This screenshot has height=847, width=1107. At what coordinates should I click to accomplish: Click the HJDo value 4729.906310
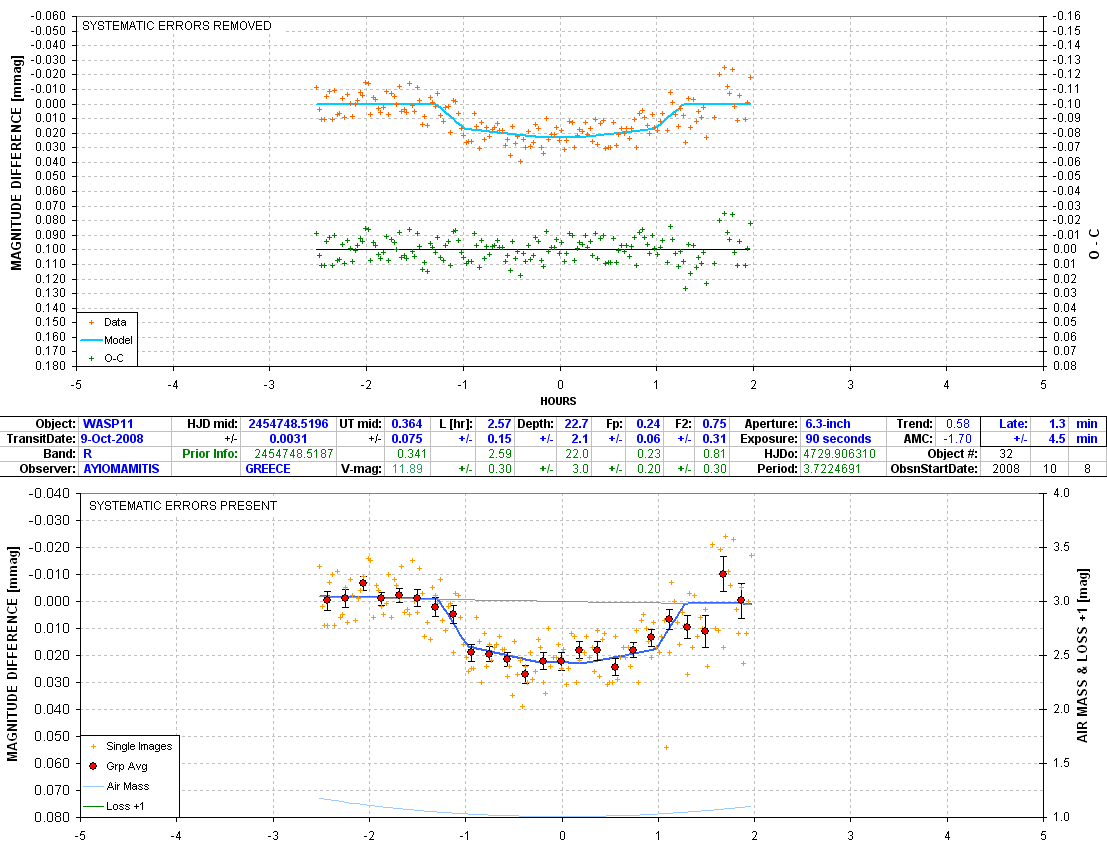point(839,453)
